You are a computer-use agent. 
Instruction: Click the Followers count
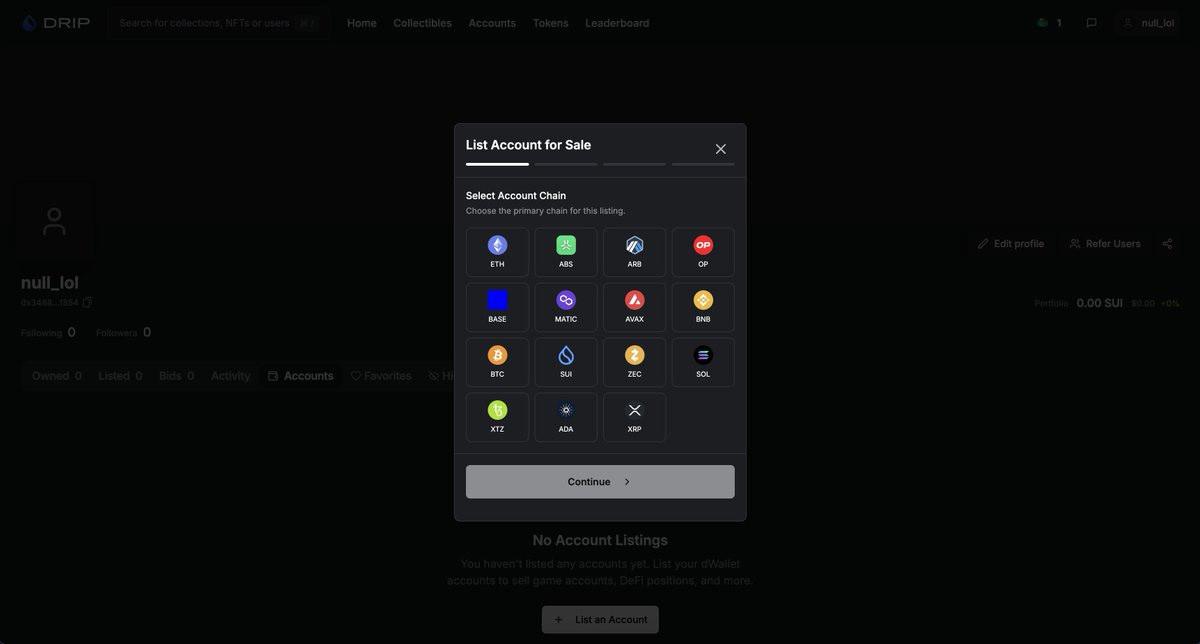coord(124,333)
